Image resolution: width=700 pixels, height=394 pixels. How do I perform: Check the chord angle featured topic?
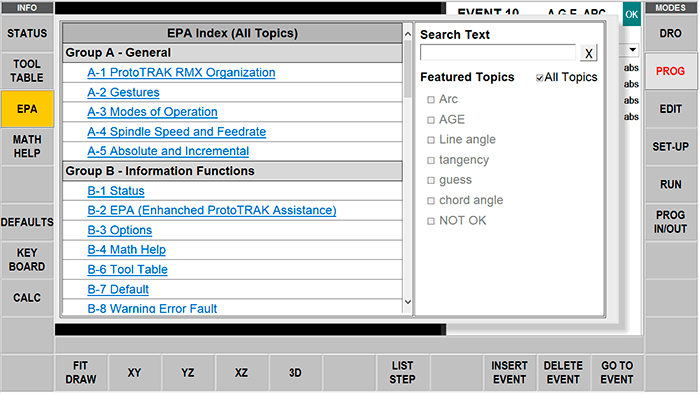pyautogui.click(x=431, y=201)
